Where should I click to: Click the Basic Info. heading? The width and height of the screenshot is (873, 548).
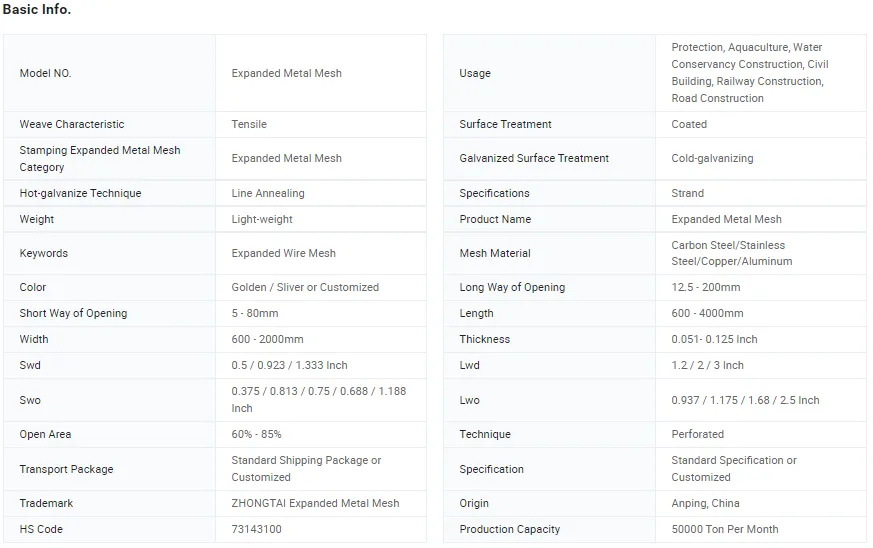click(x=37, y=10)
